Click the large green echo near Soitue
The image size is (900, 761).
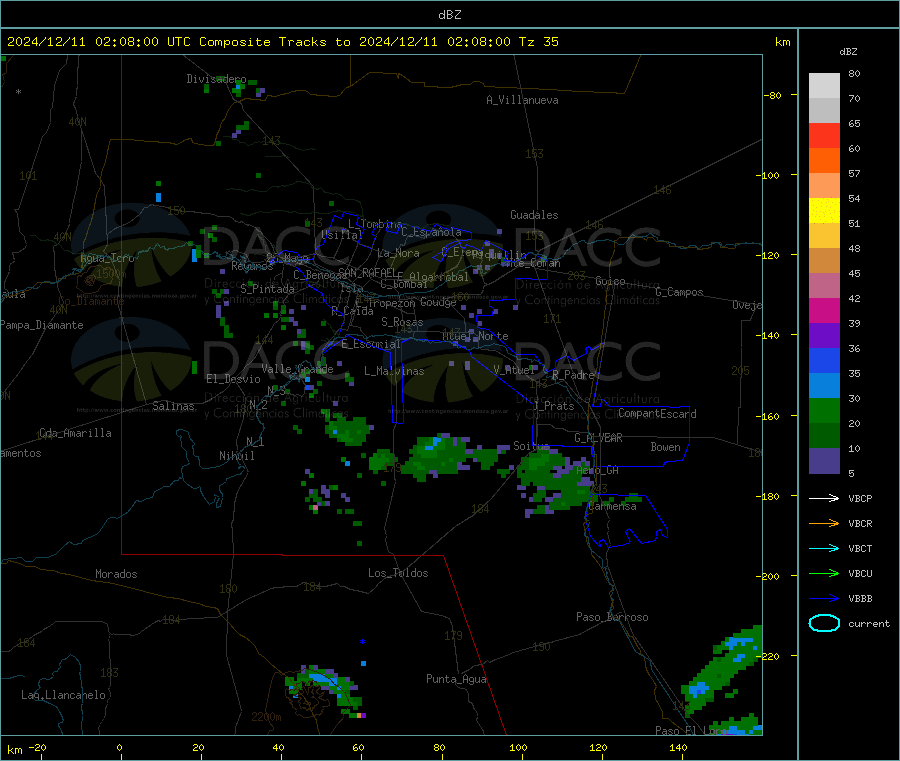[554, 481]
